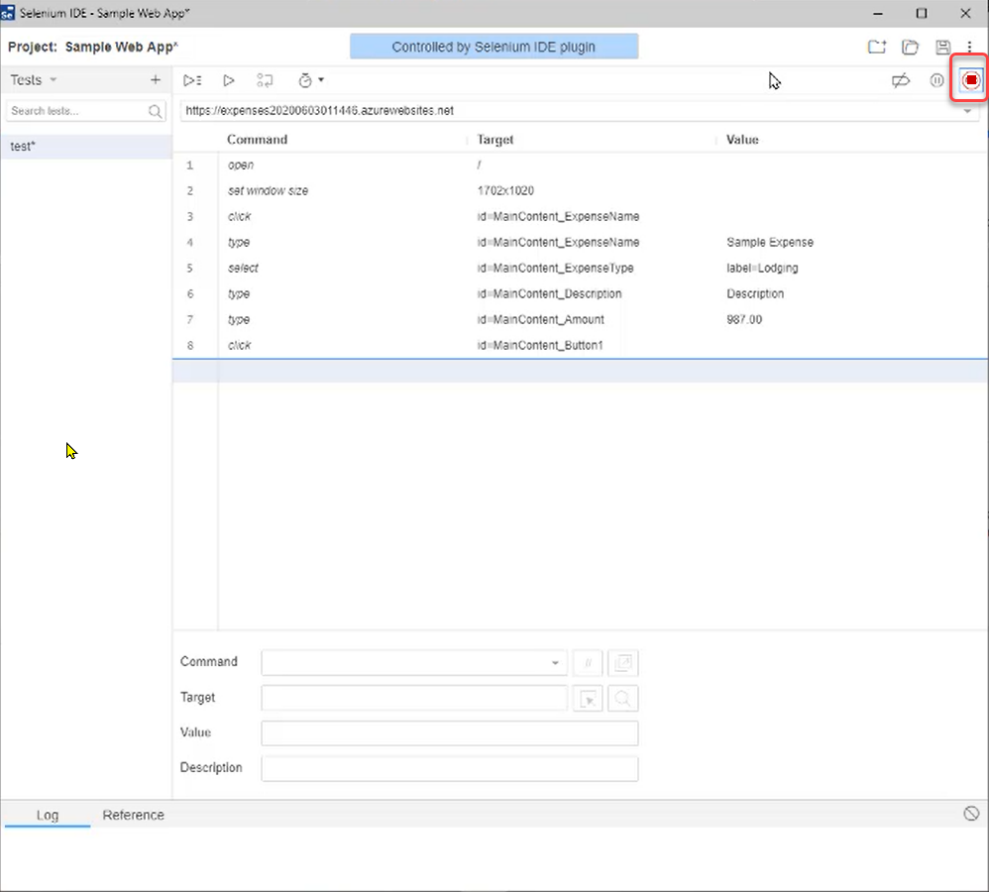
Task: Select the id=MainContent_Button1 target cell
Action: pyautogui.click(x=540, y=346)
